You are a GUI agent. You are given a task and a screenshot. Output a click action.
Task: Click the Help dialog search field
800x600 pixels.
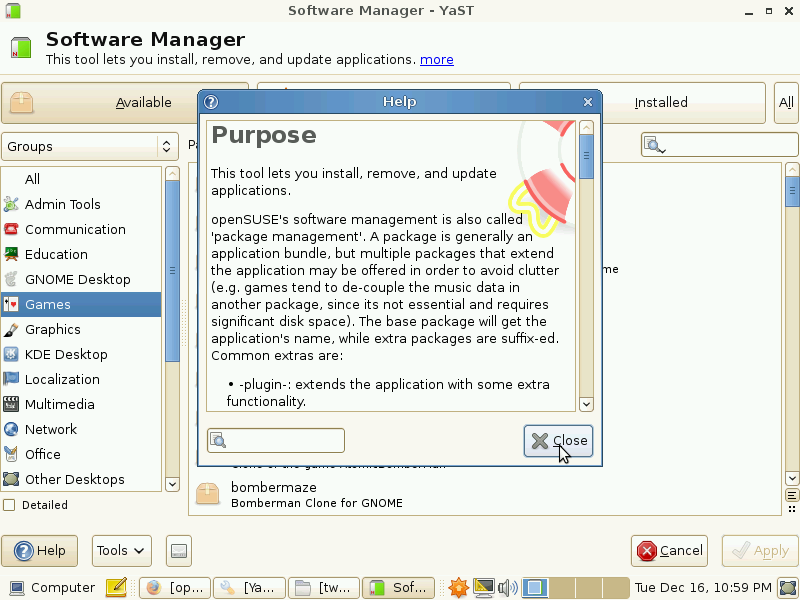click(x=276, y=440)
